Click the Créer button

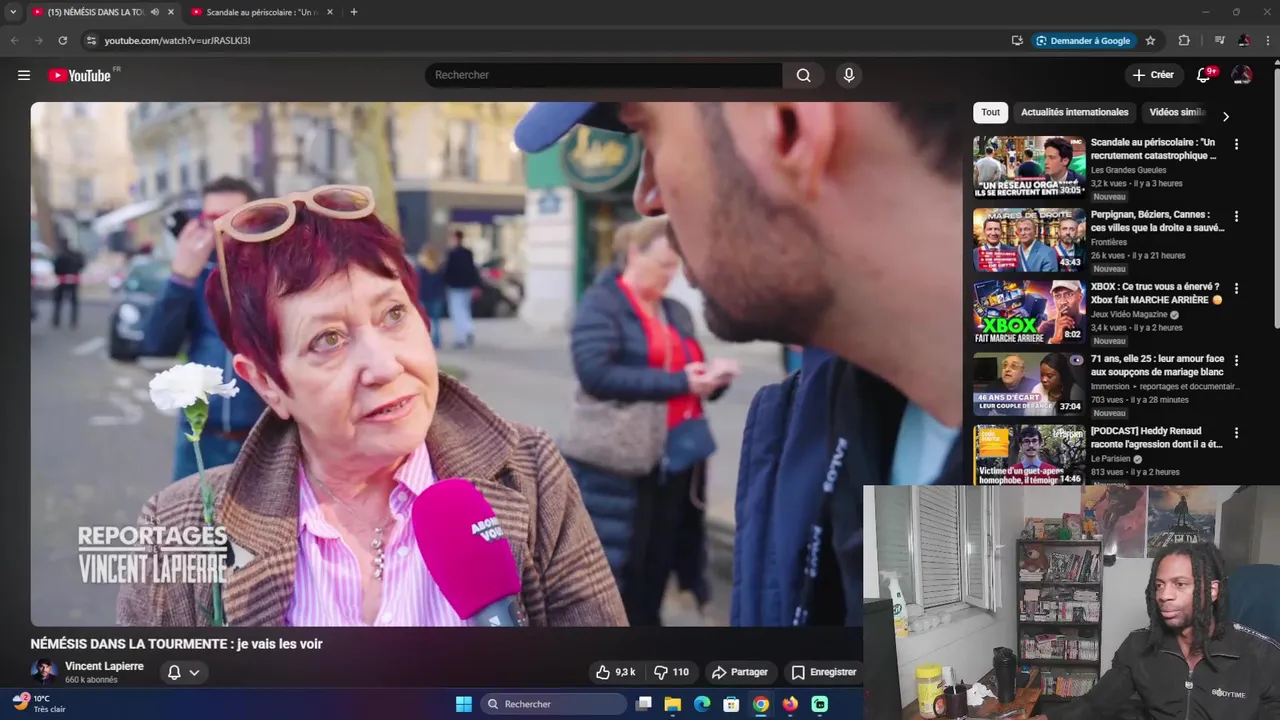coord(1153,75)
